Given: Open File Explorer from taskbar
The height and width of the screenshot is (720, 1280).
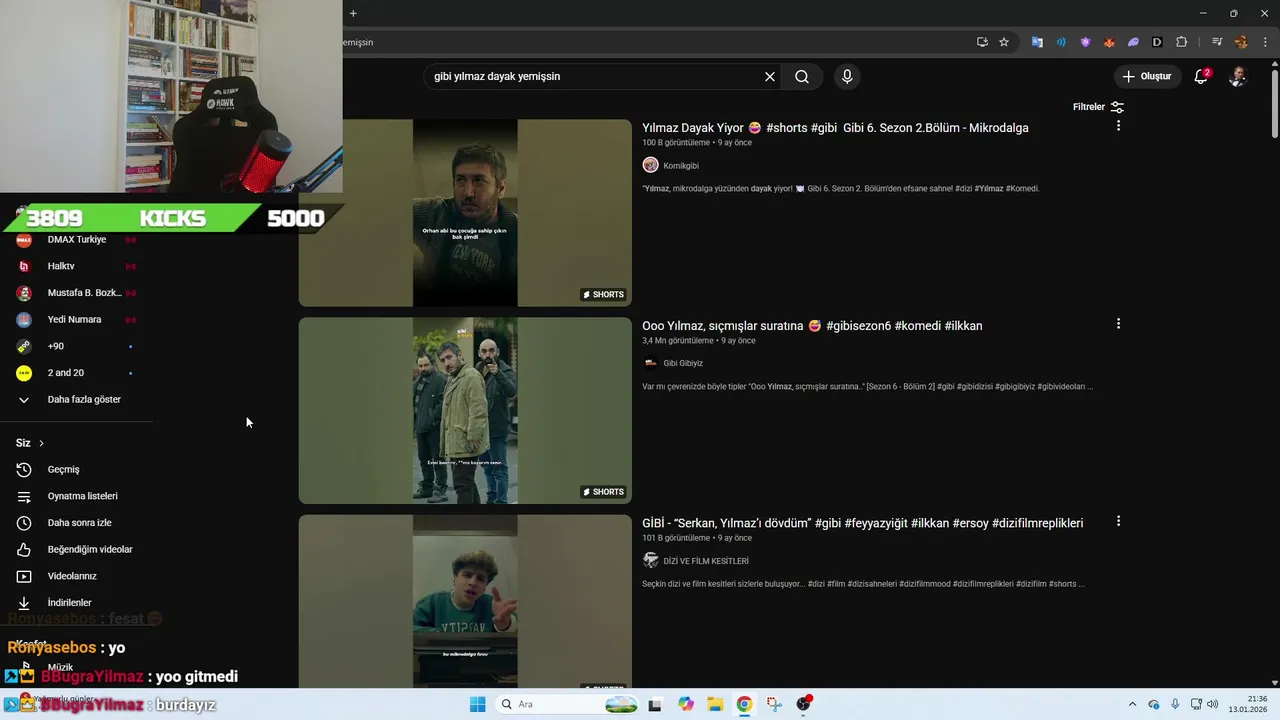Looking at the screenshot, I should coord(715,704).
